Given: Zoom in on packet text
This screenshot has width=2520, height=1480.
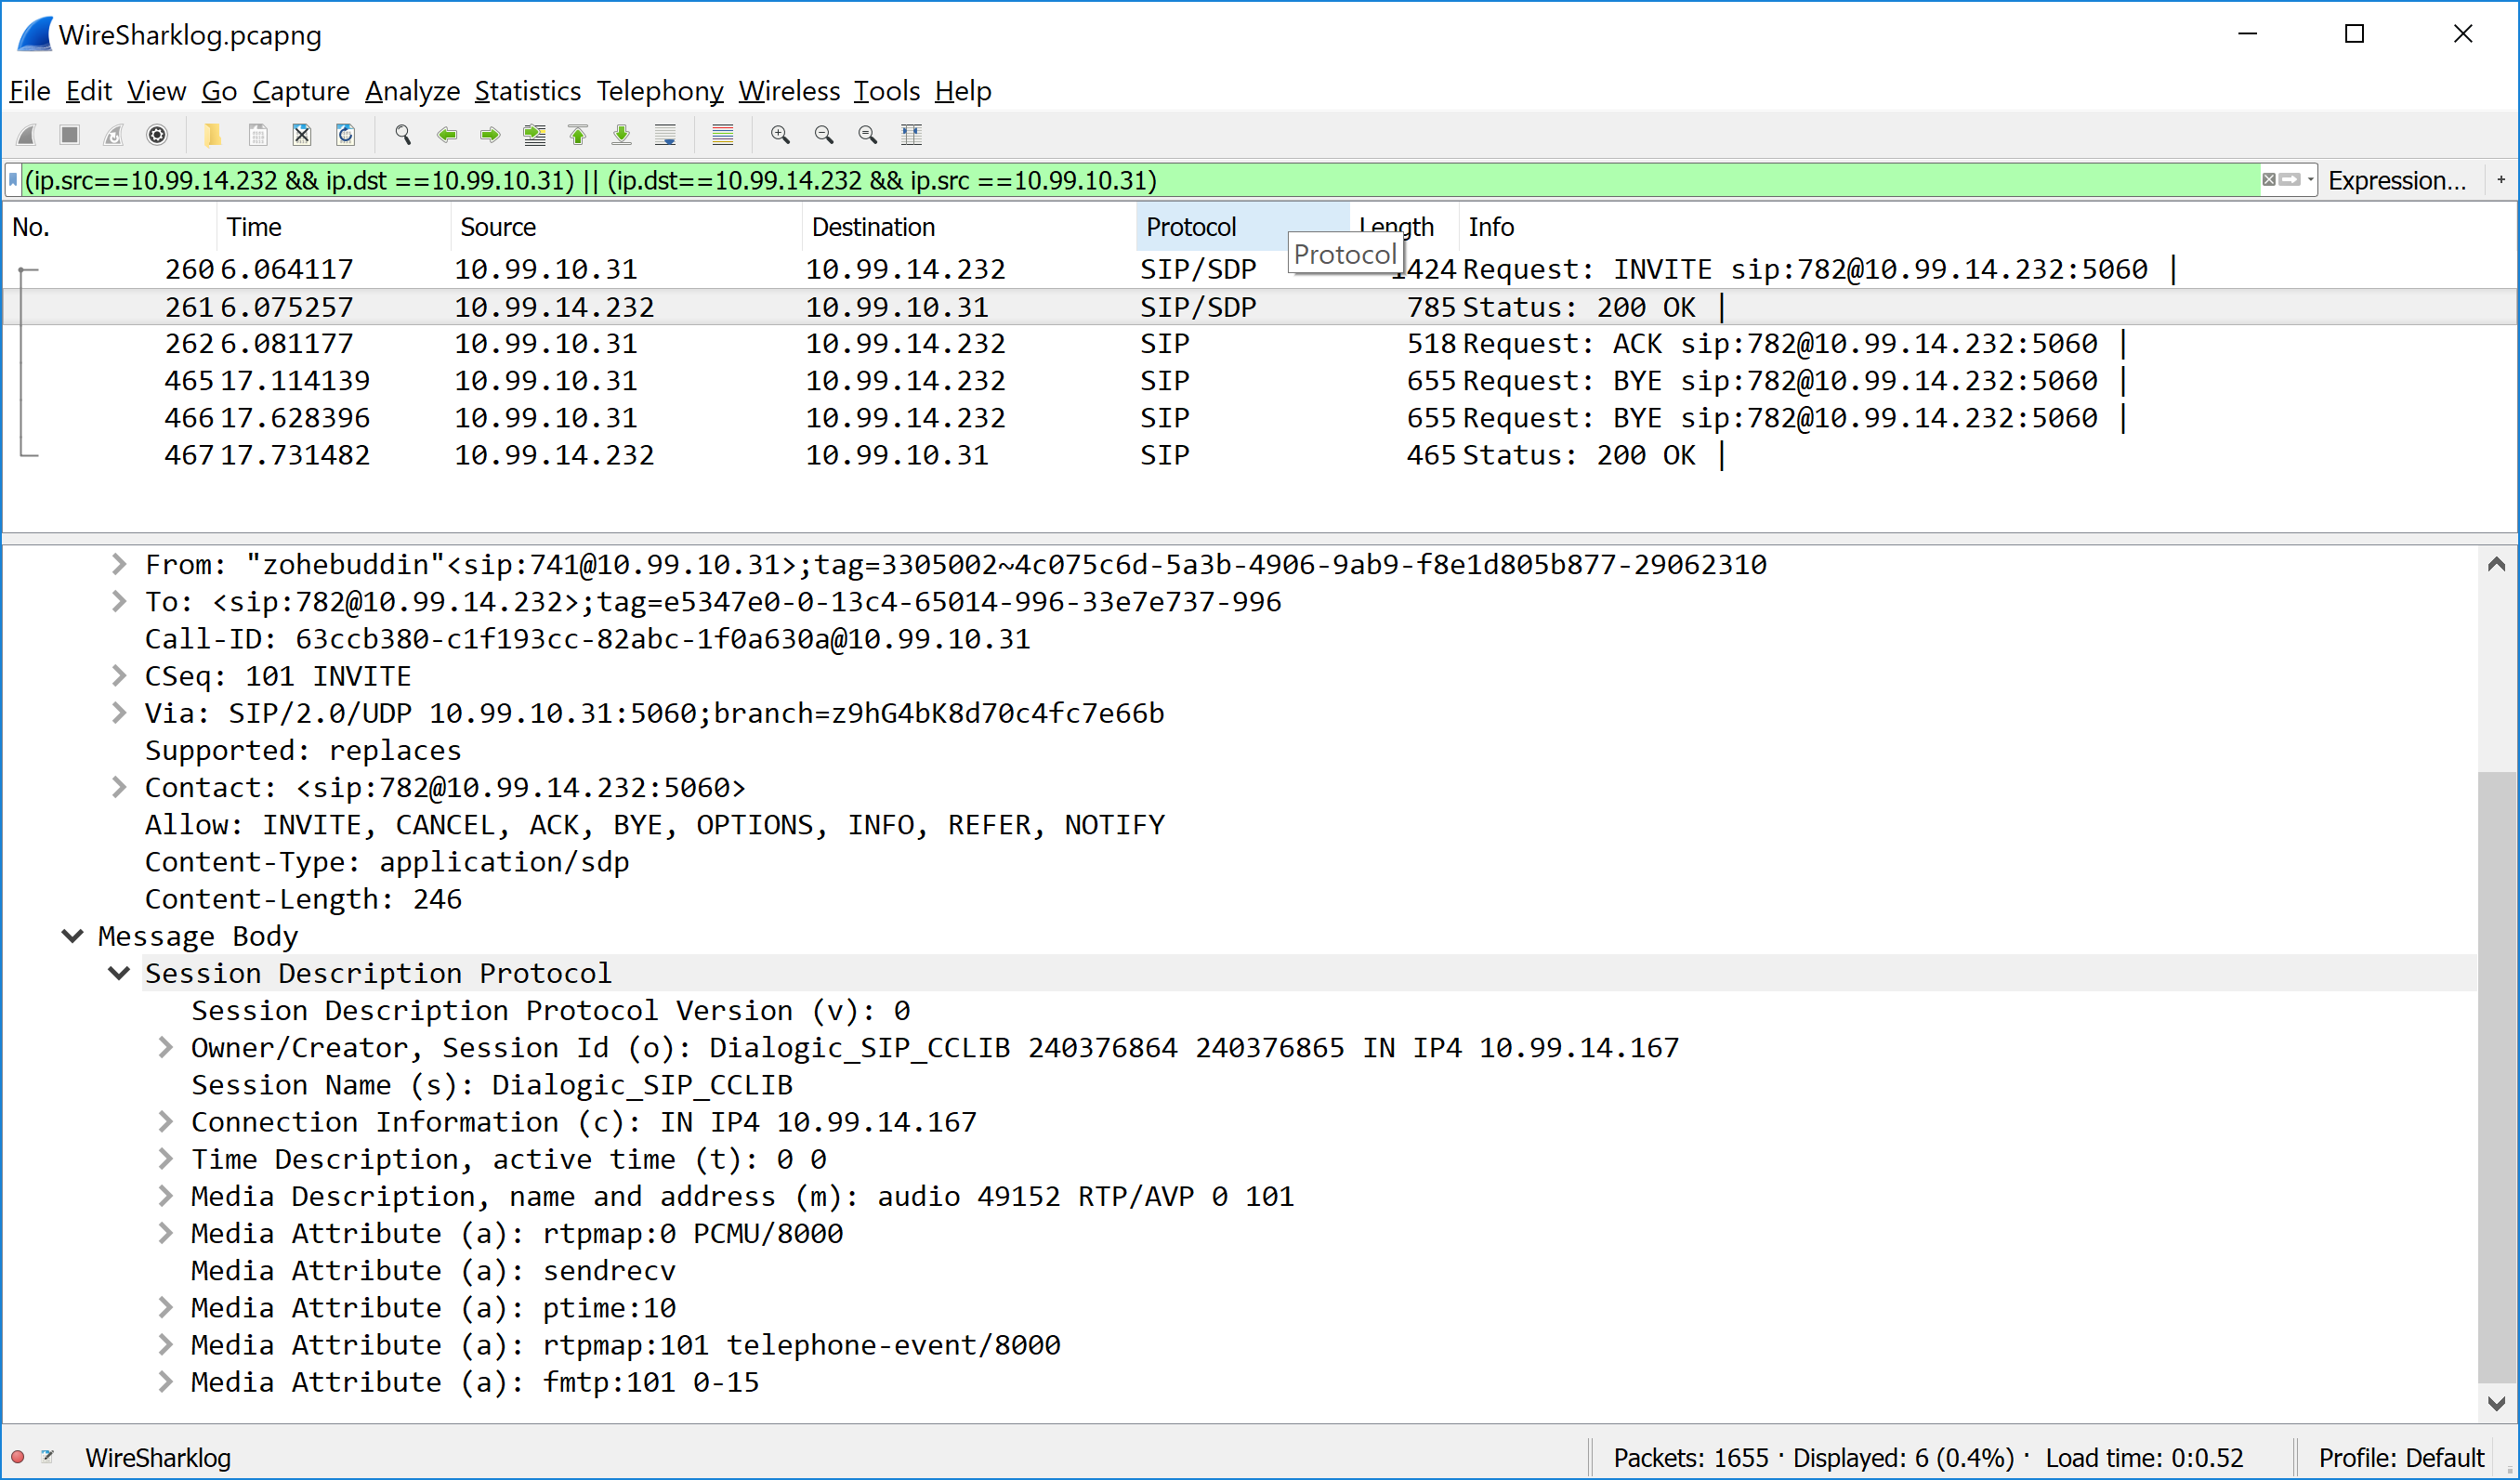Looking at the screenshot, I should [x=780, y=135].
